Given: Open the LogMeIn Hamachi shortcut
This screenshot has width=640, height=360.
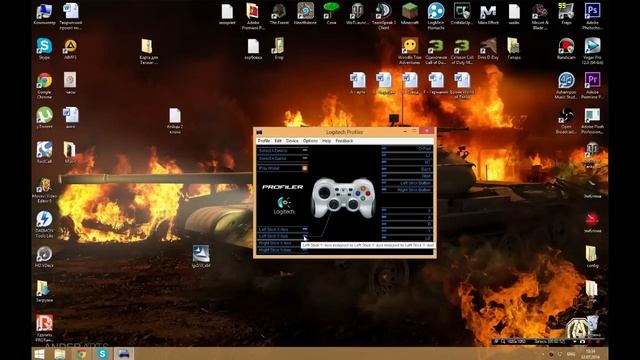Looking at the screenshot, I should (x=436, y=16).
